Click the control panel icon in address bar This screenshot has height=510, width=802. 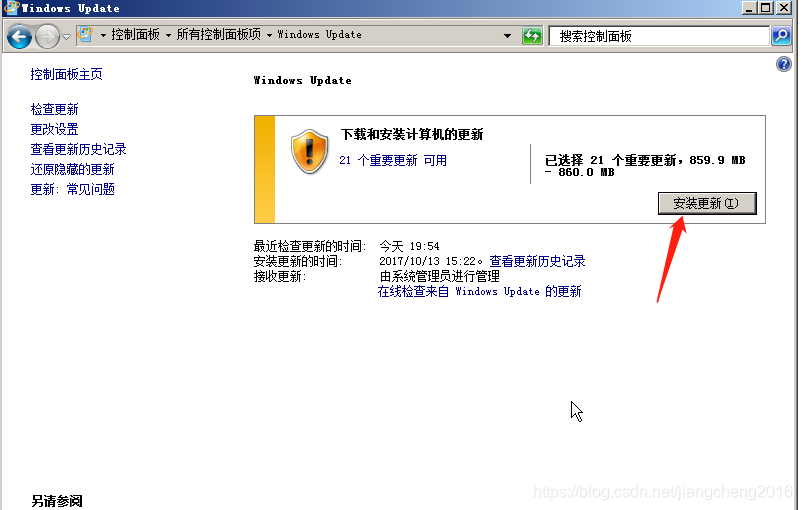pyautogui.click(x=85, y=35)
